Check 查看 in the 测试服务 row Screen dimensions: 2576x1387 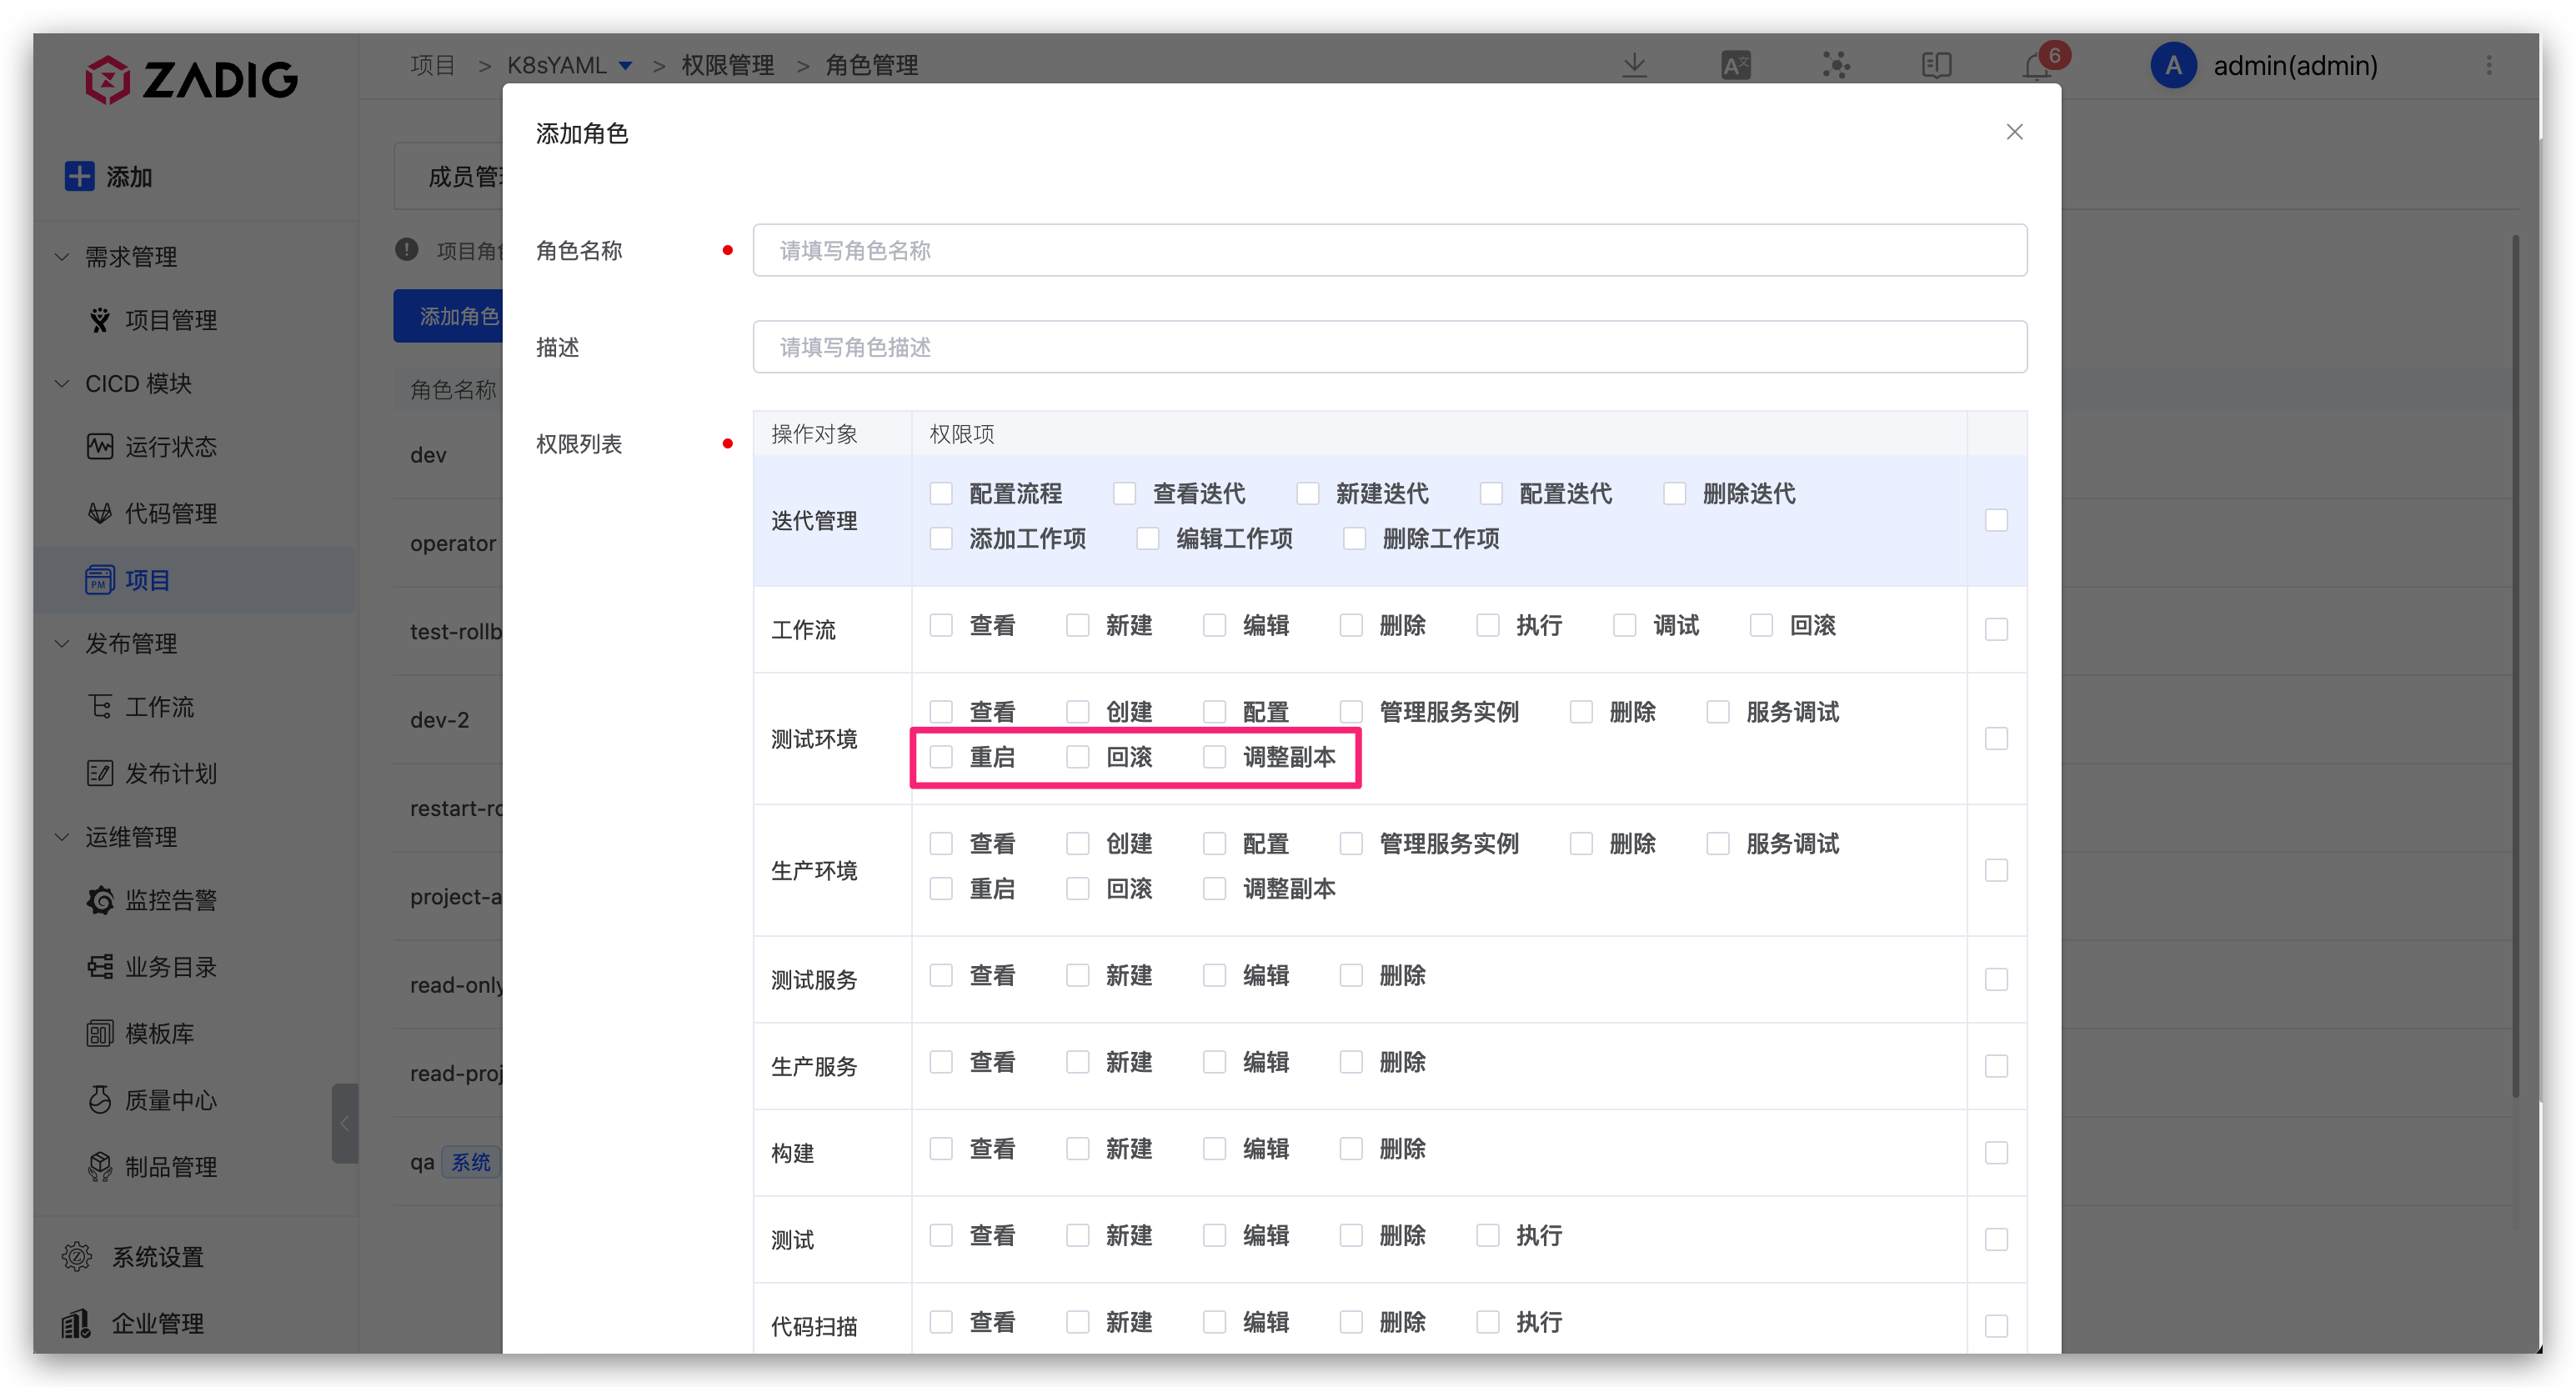click(941, 975)
